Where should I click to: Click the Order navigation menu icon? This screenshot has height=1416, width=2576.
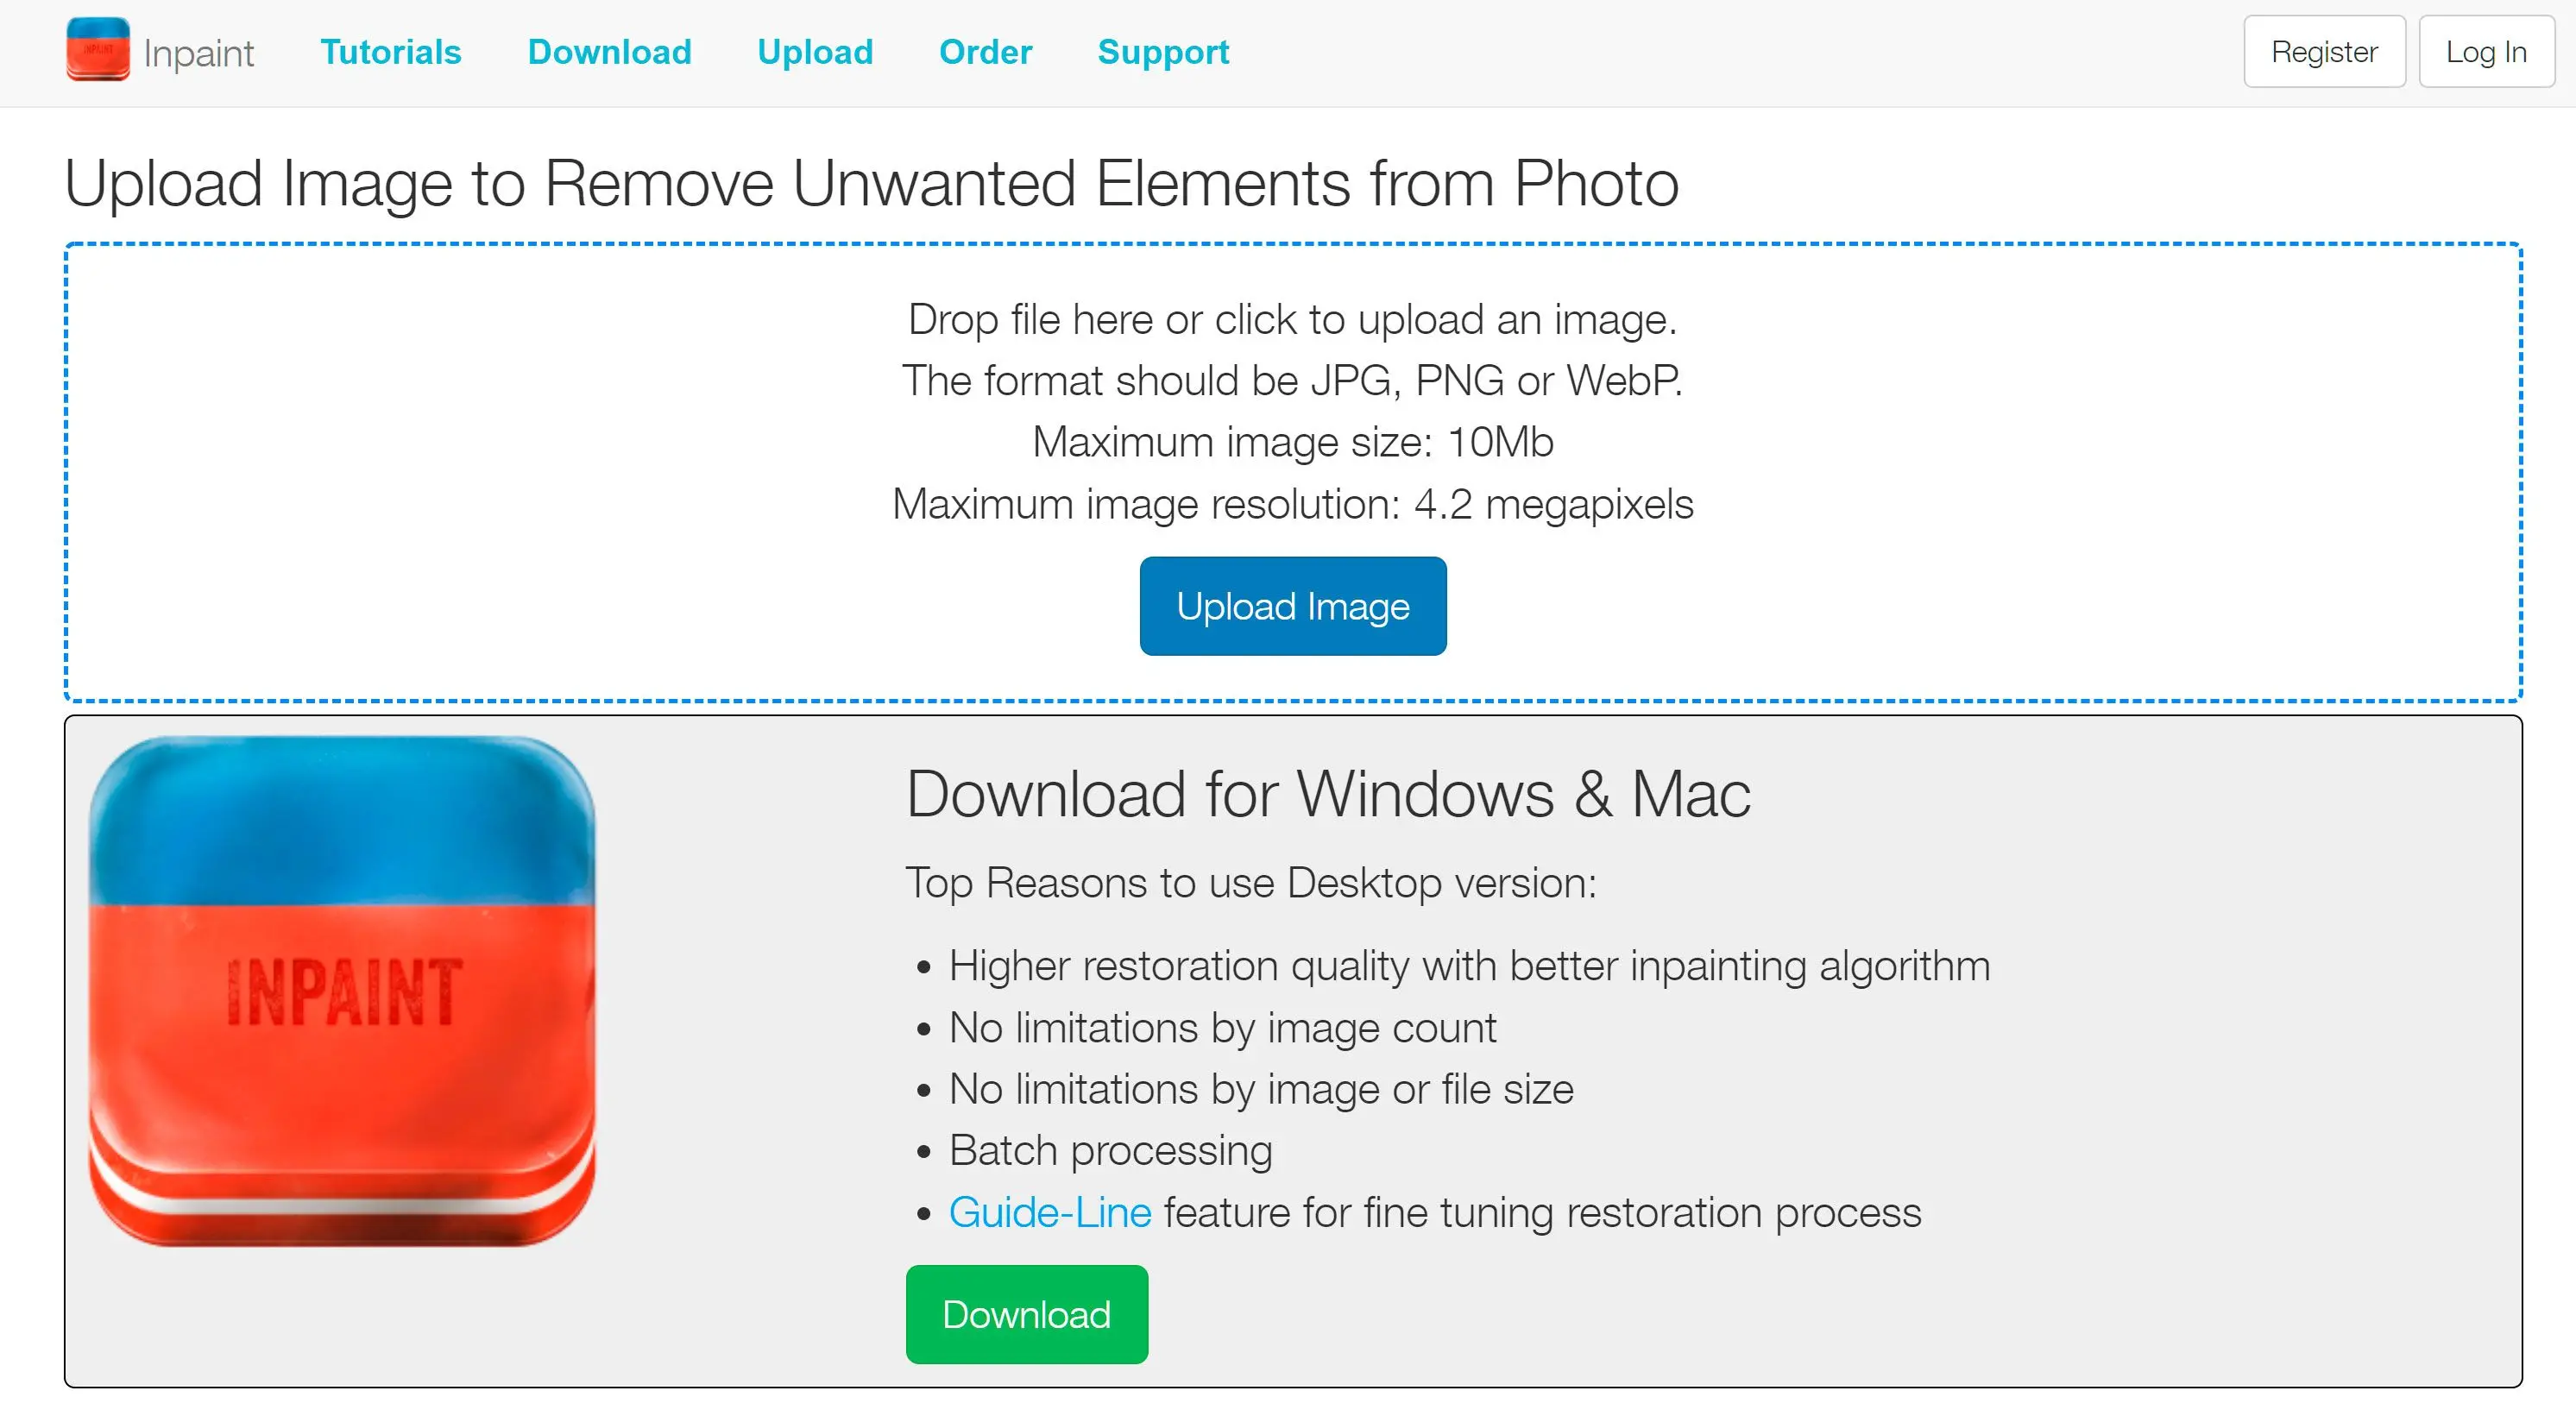click(x=986, y=53)
